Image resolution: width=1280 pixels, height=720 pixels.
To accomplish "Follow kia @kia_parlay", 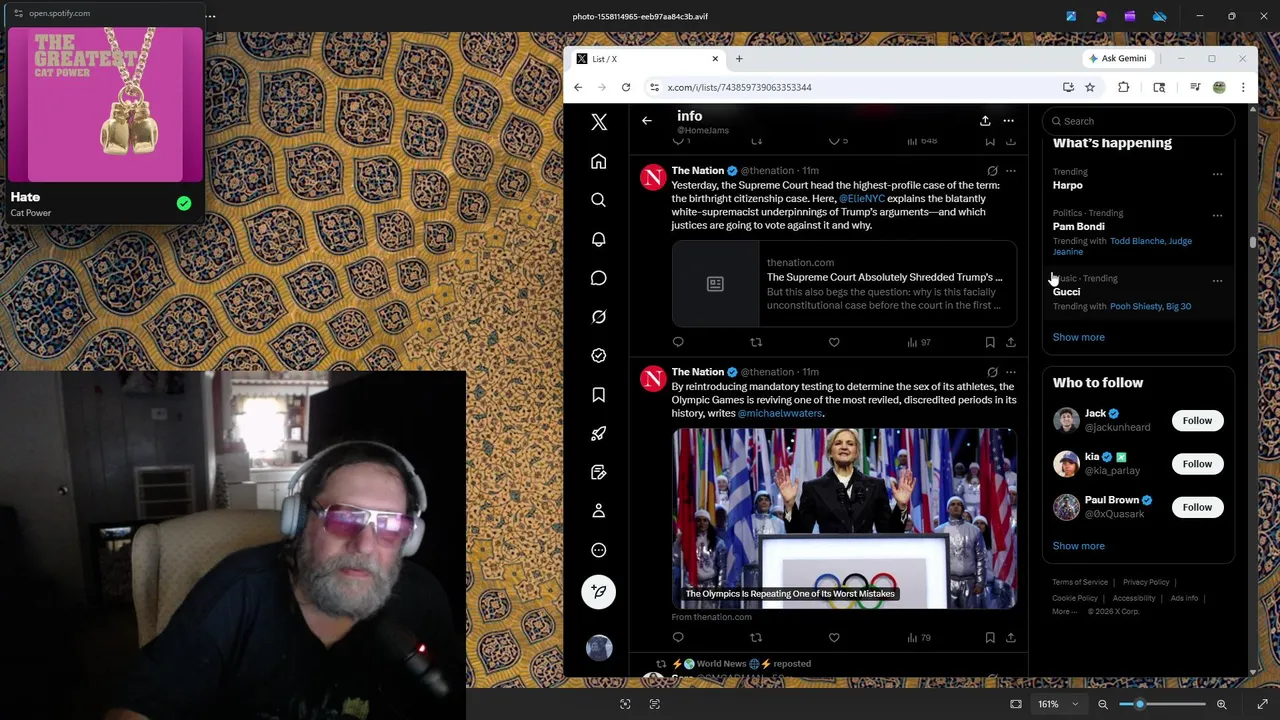I will (1197, 464).
